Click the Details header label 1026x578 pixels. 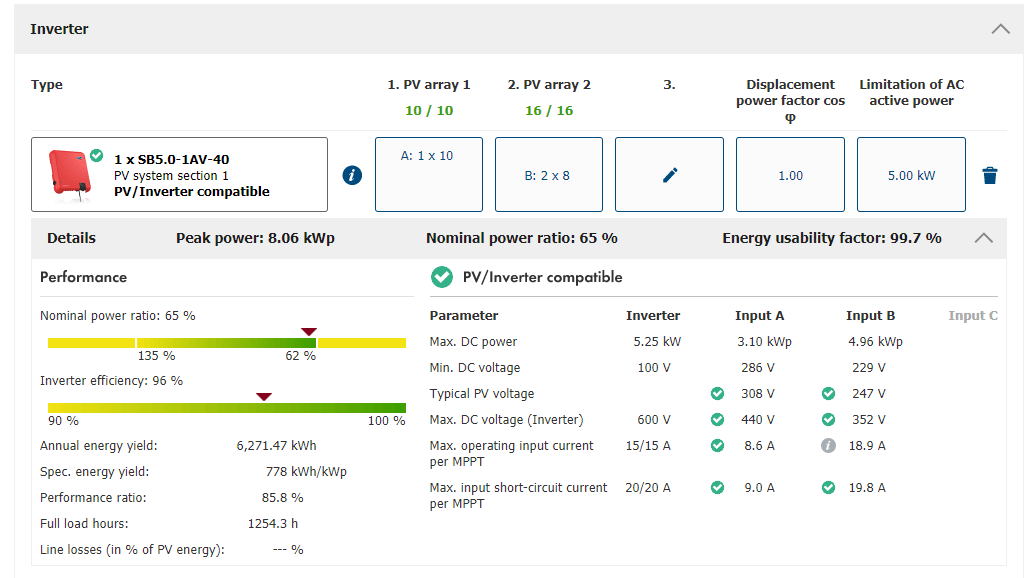tap(71, 238)
